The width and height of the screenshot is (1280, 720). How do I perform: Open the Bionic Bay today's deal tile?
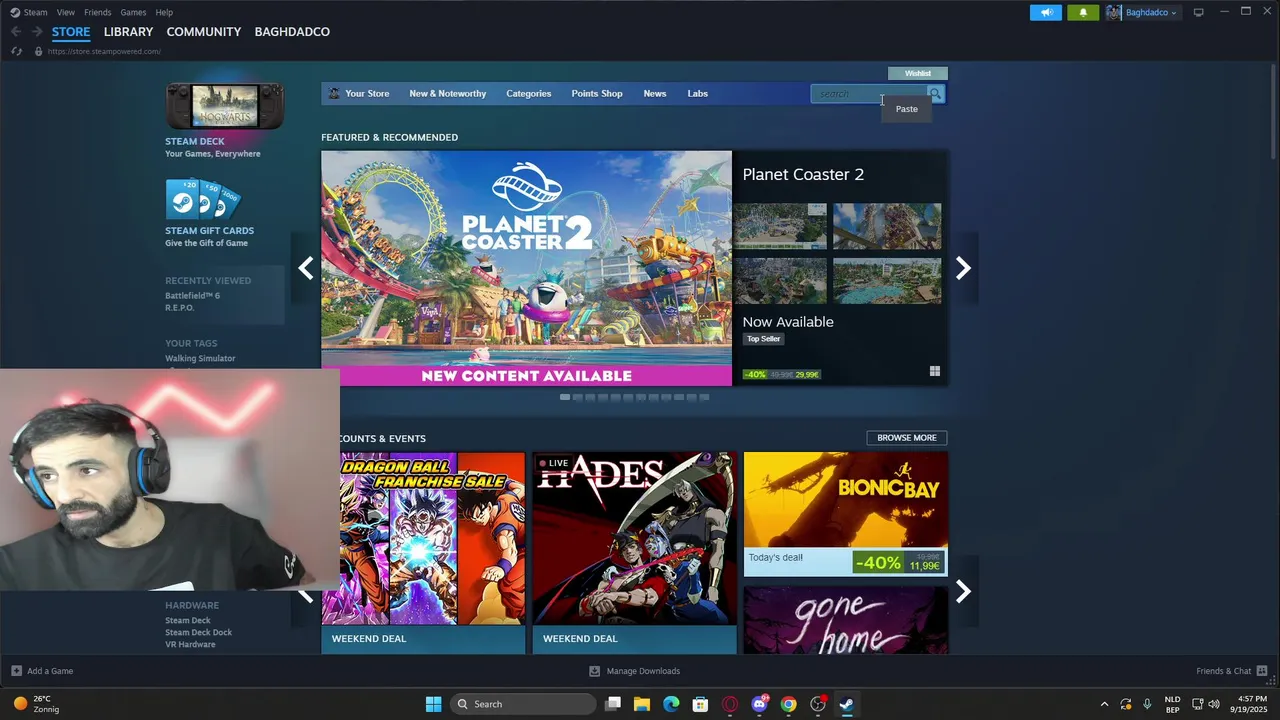(845, 514)
